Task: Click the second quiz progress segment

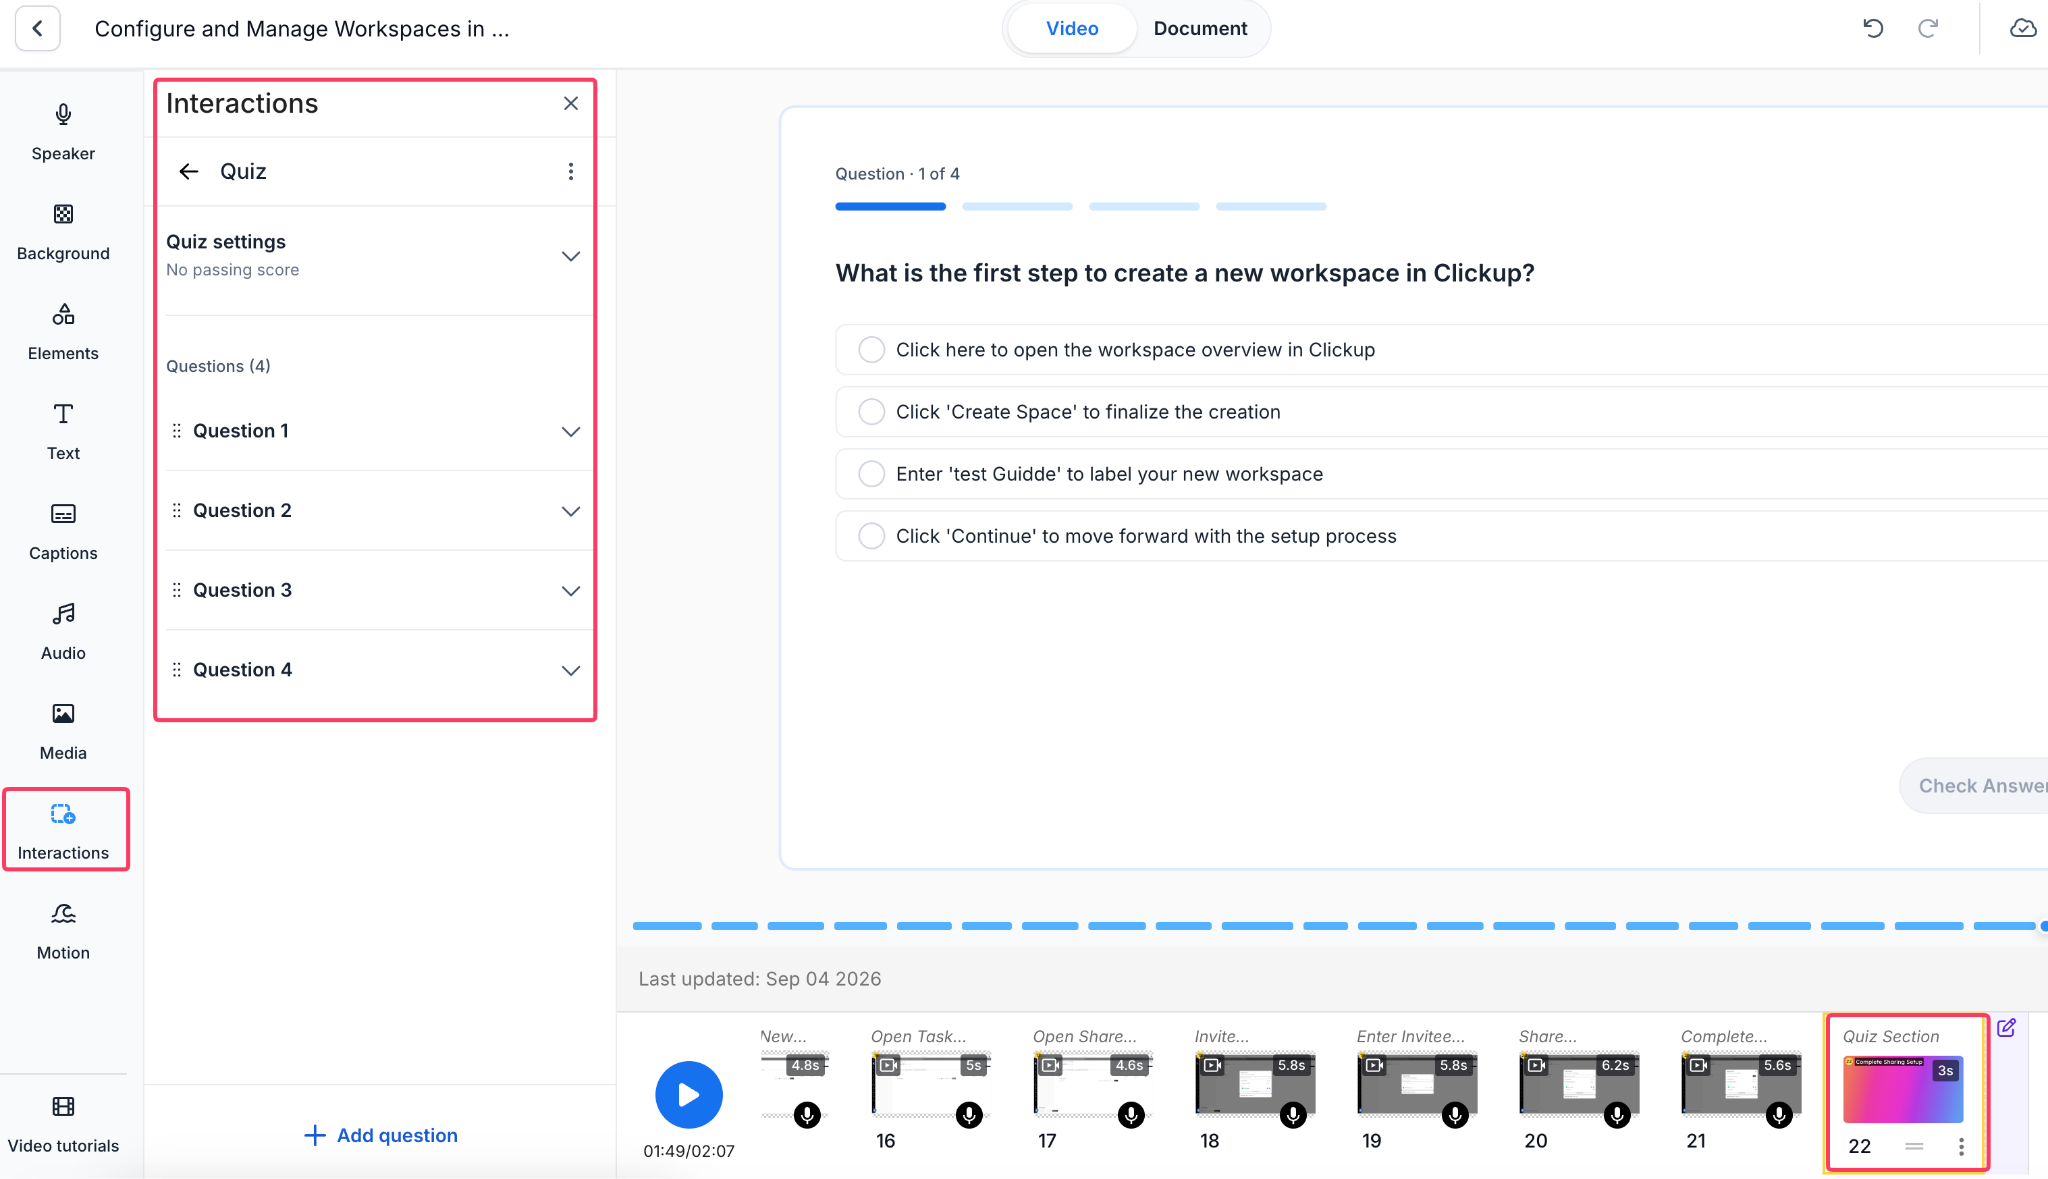Action: 1017,206
